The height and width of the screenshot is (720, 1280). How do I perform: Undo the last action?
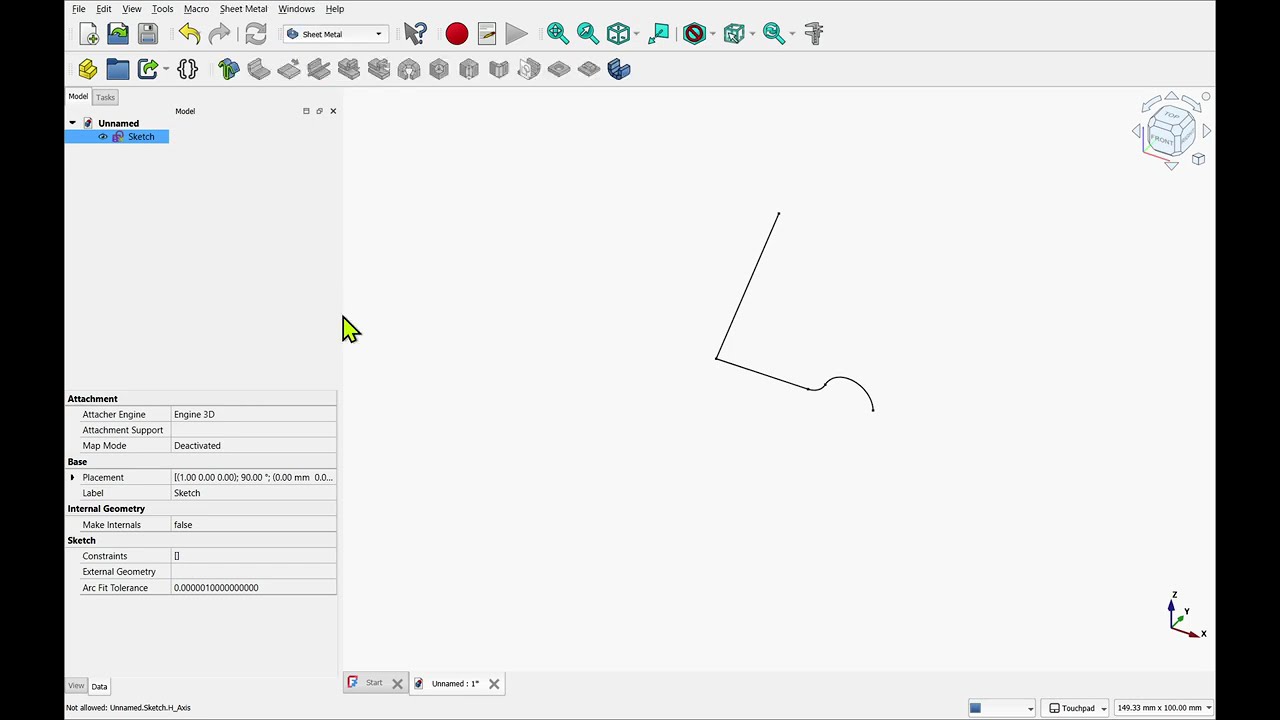click(x=189, y=34)
